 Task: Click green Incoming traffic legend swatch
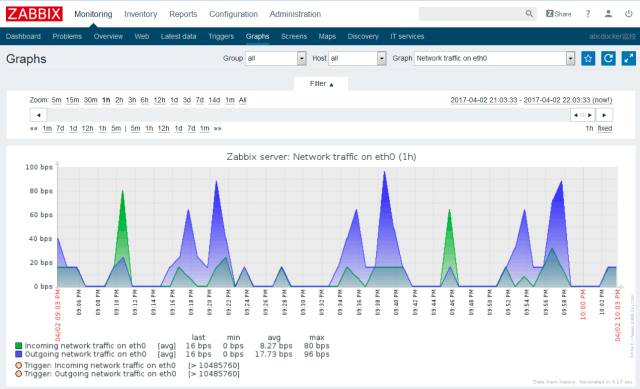(x=18, y=346)
